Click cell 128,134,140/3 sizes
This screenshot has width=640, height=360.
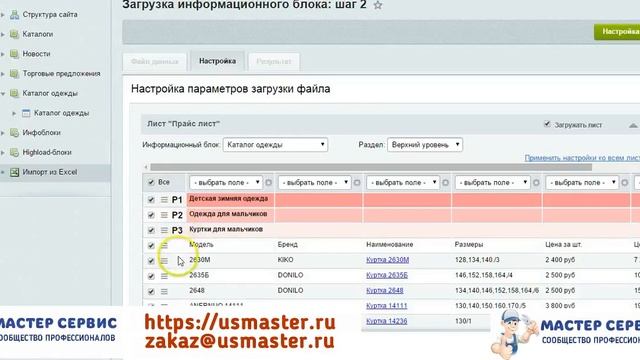coord(477,260)
